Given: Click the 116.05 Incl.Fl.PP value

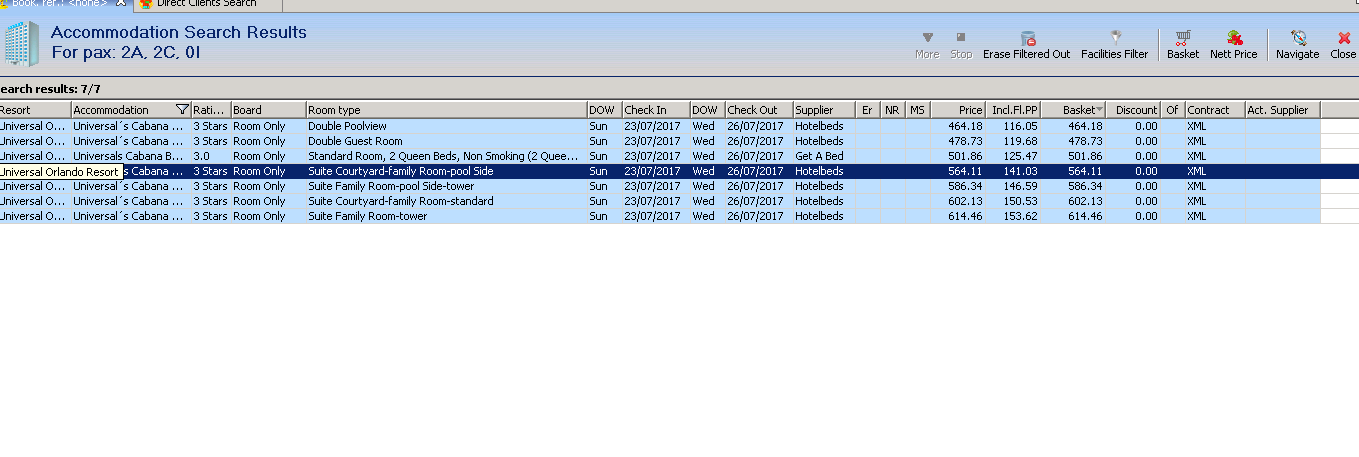Looking at the screenshot, I should (x=1021, y=126).
